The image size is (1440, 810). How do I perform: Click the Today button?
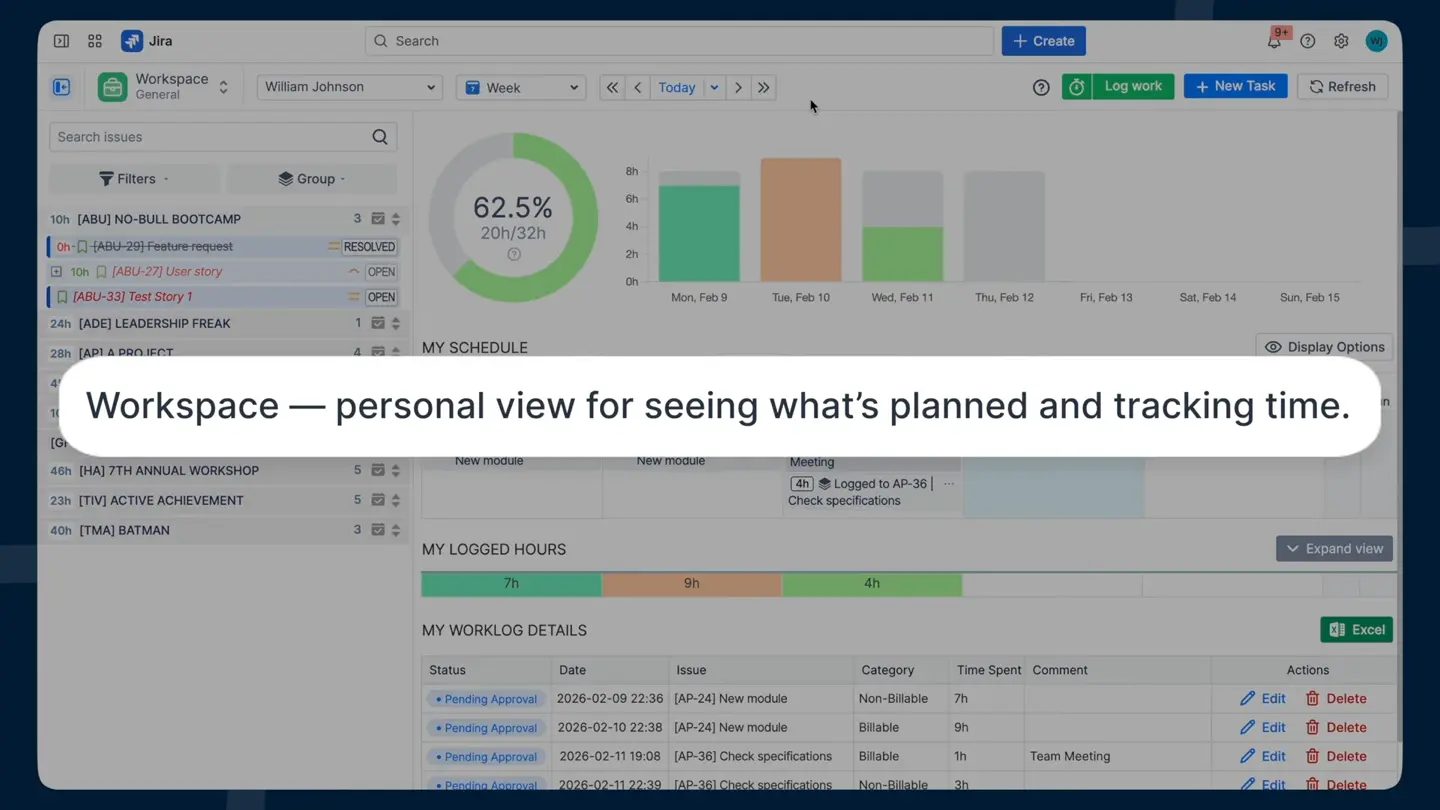point(677,88)
